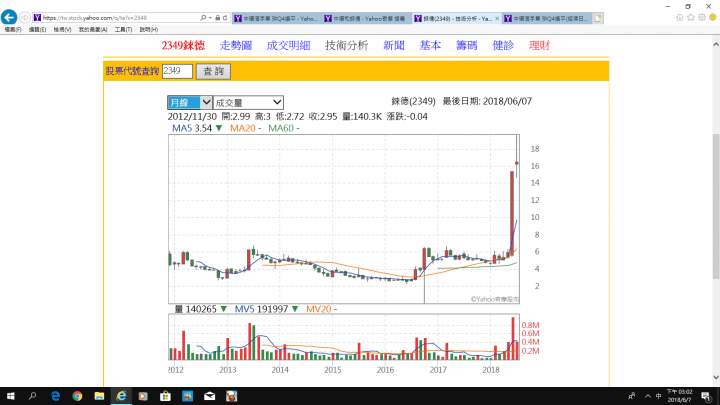Click the search magnifier icon in address bar

[203, 17]
